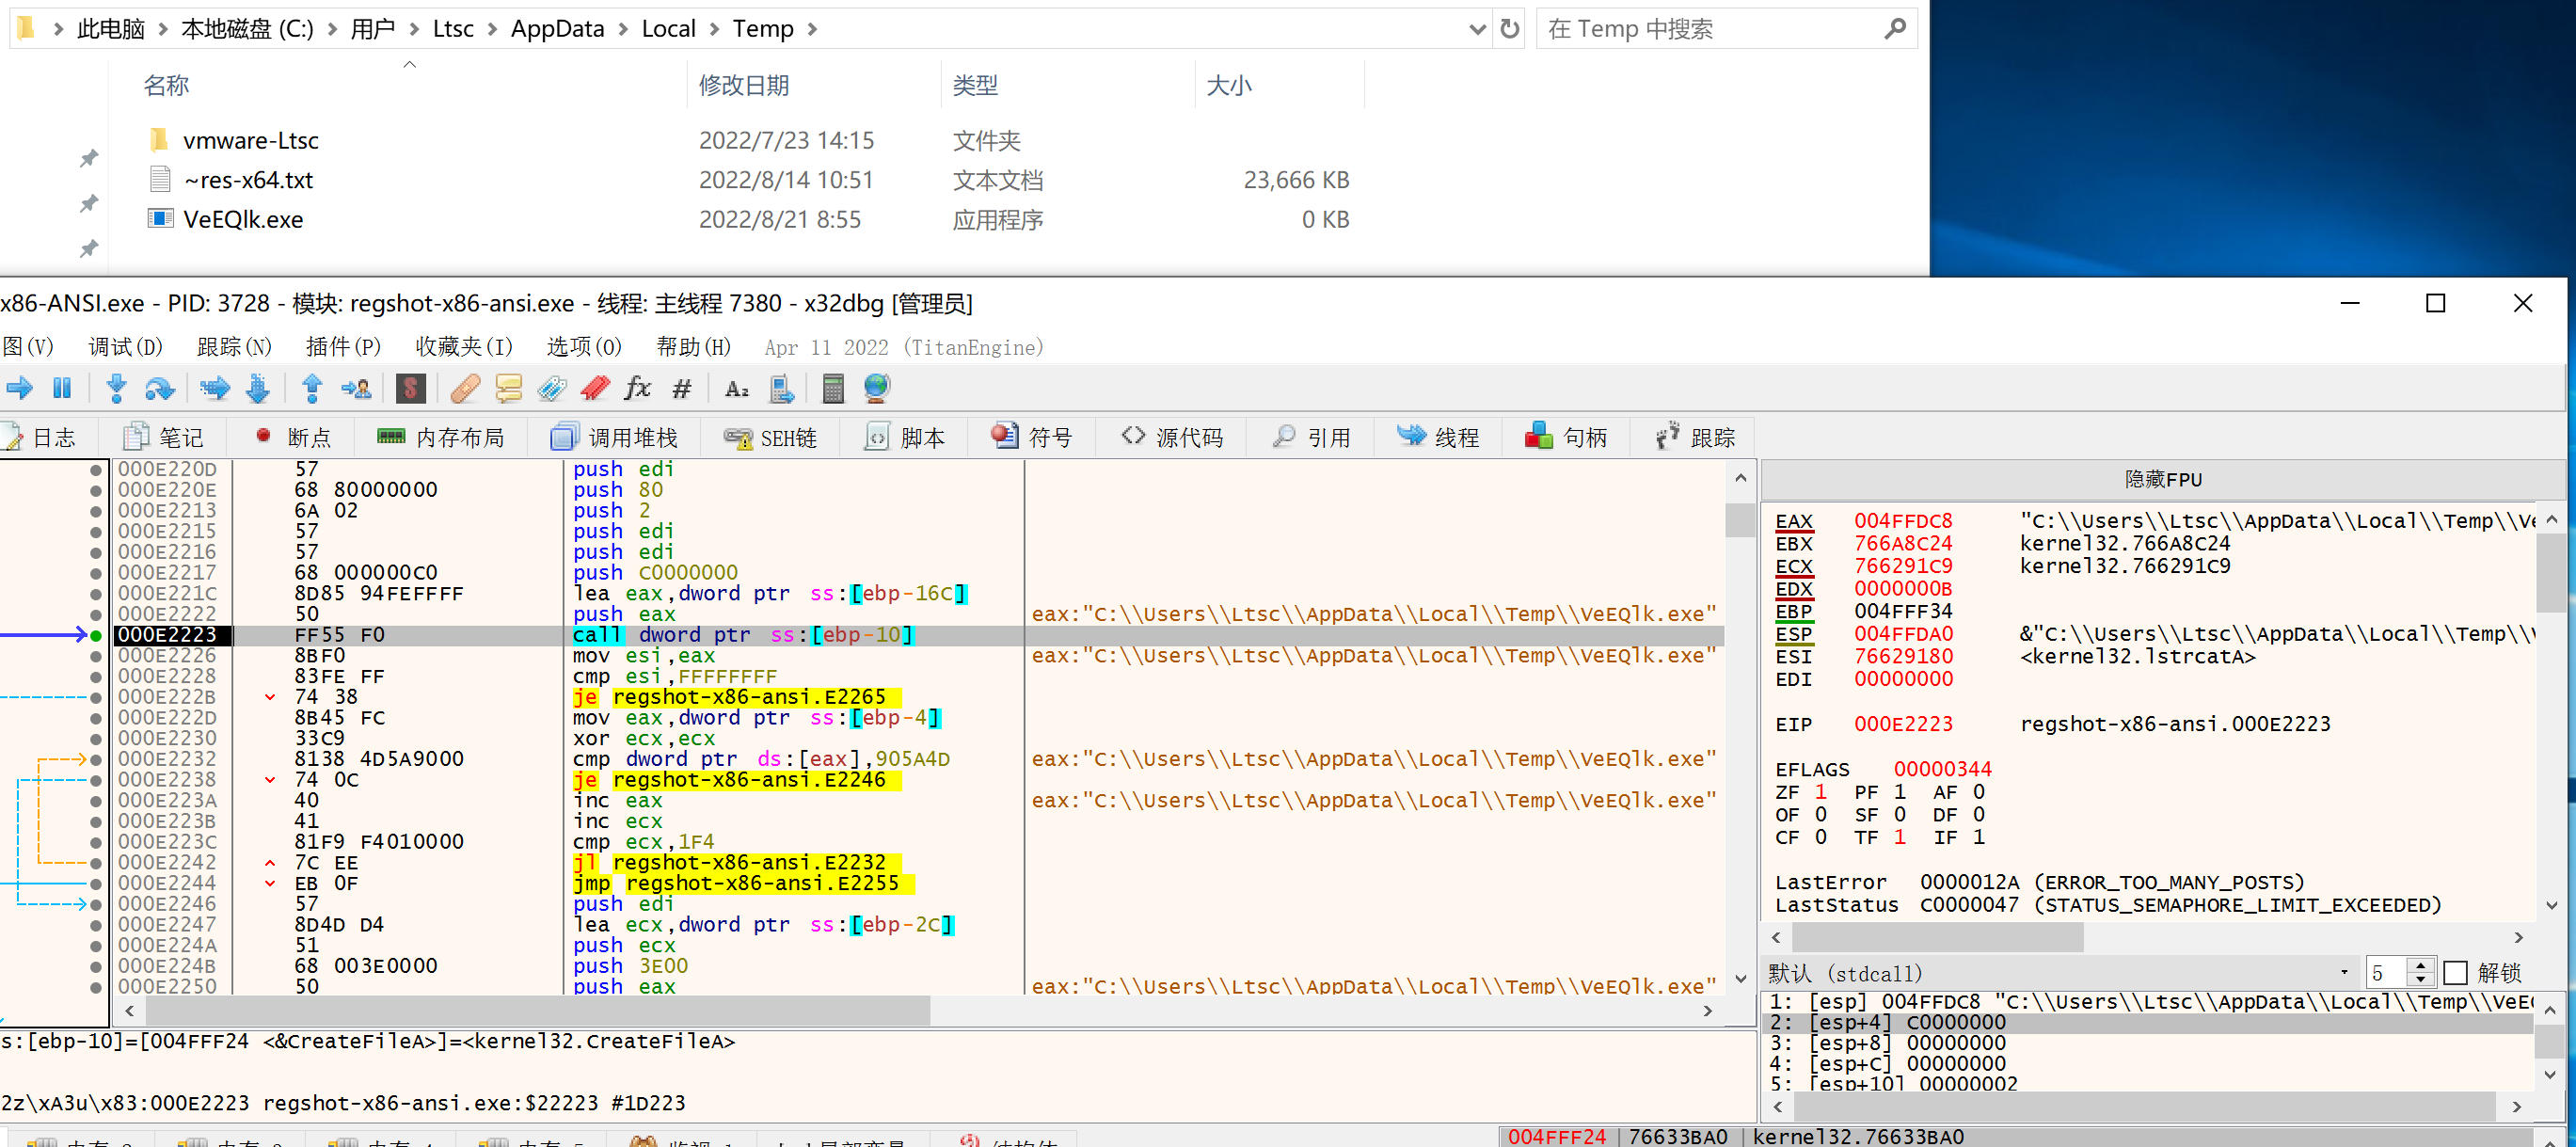Open Bookmarks red icon
This screenshot has width=2576, height=1147.
tap(595, 389)
